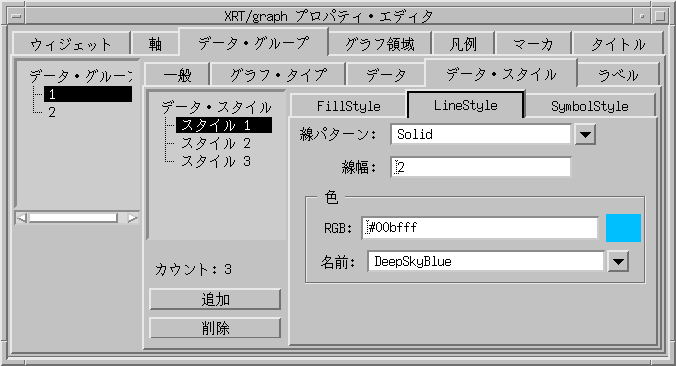Image resolution: width=676 pixels, height=366 pixels.
Task: Select the LineStyle tab
Action: tap(466, 105)
